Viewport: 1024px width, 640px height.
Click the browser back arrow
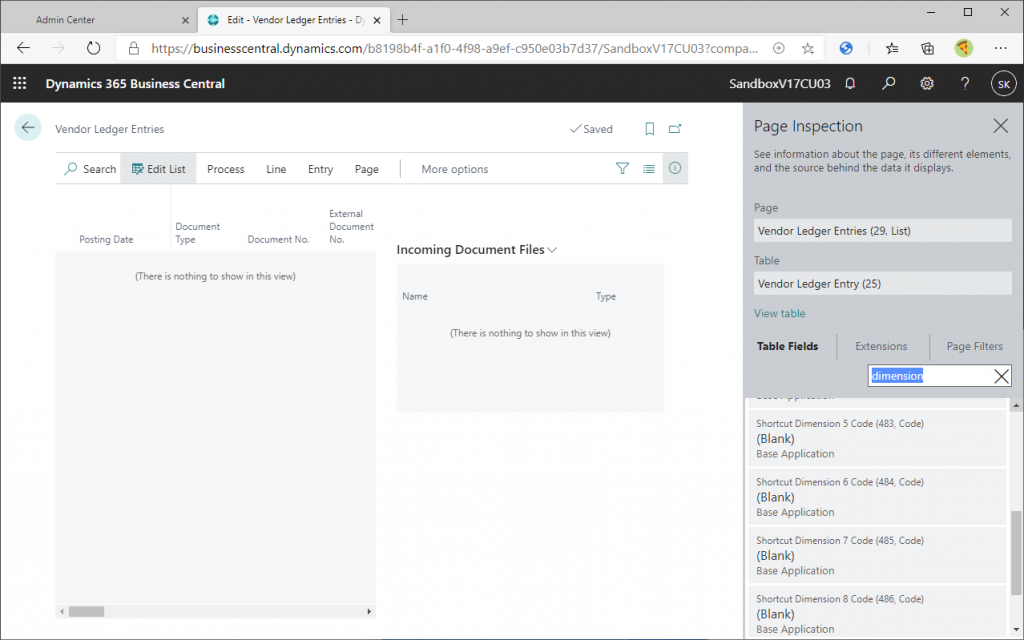click(24, 48)
